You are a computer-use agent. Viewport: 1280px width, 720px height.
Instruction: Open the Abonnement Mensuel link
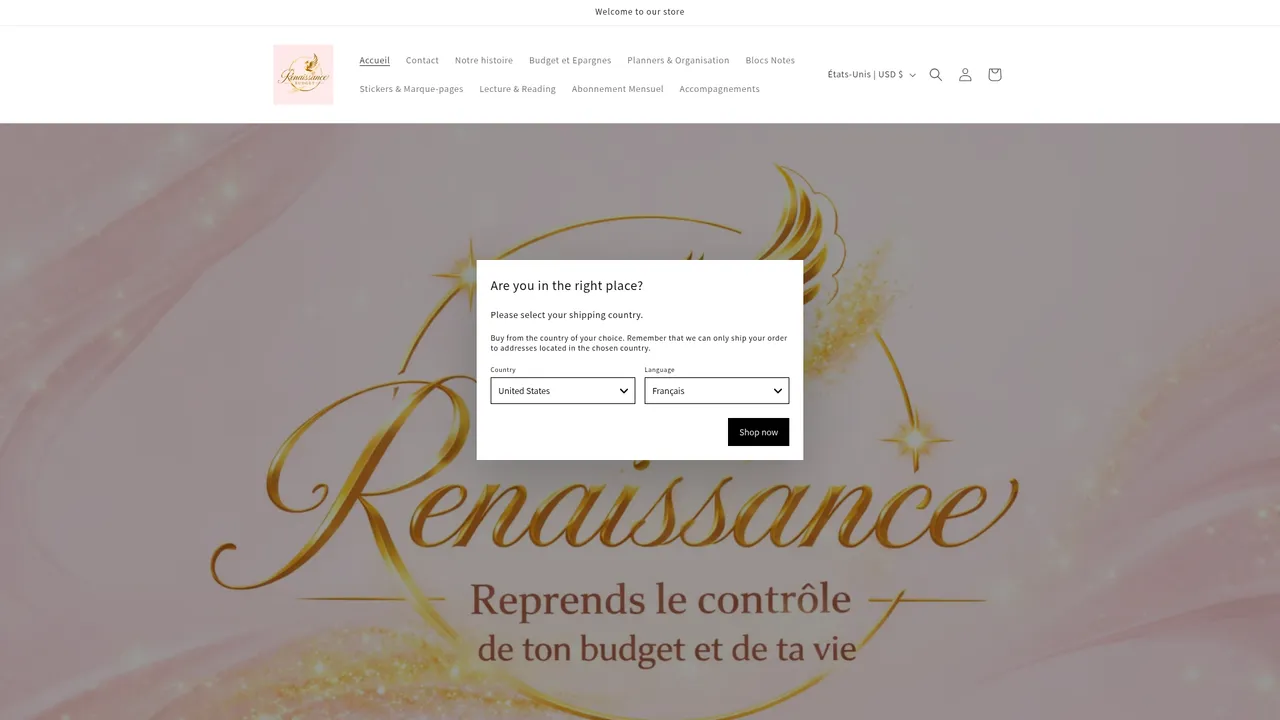pos(617,89)
